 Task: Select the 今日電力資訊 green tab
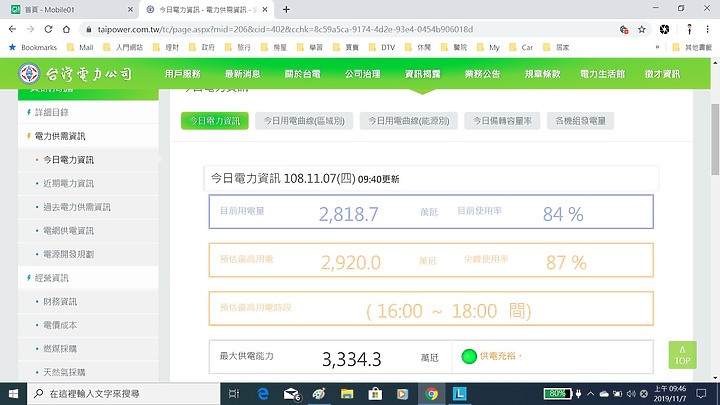click(x=214, y=121)
